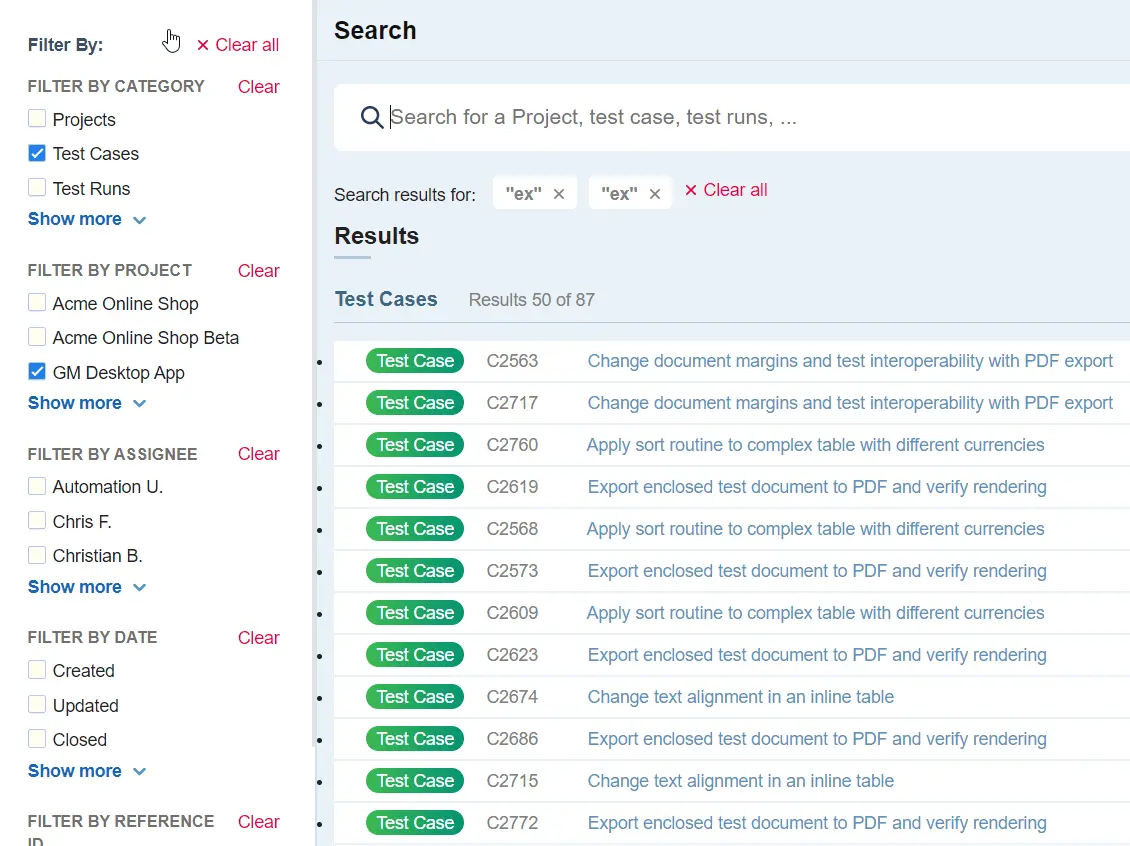Check the Christian B. assignee checkbox
This screenshot has height=846, width=1130.
point(37,555)
